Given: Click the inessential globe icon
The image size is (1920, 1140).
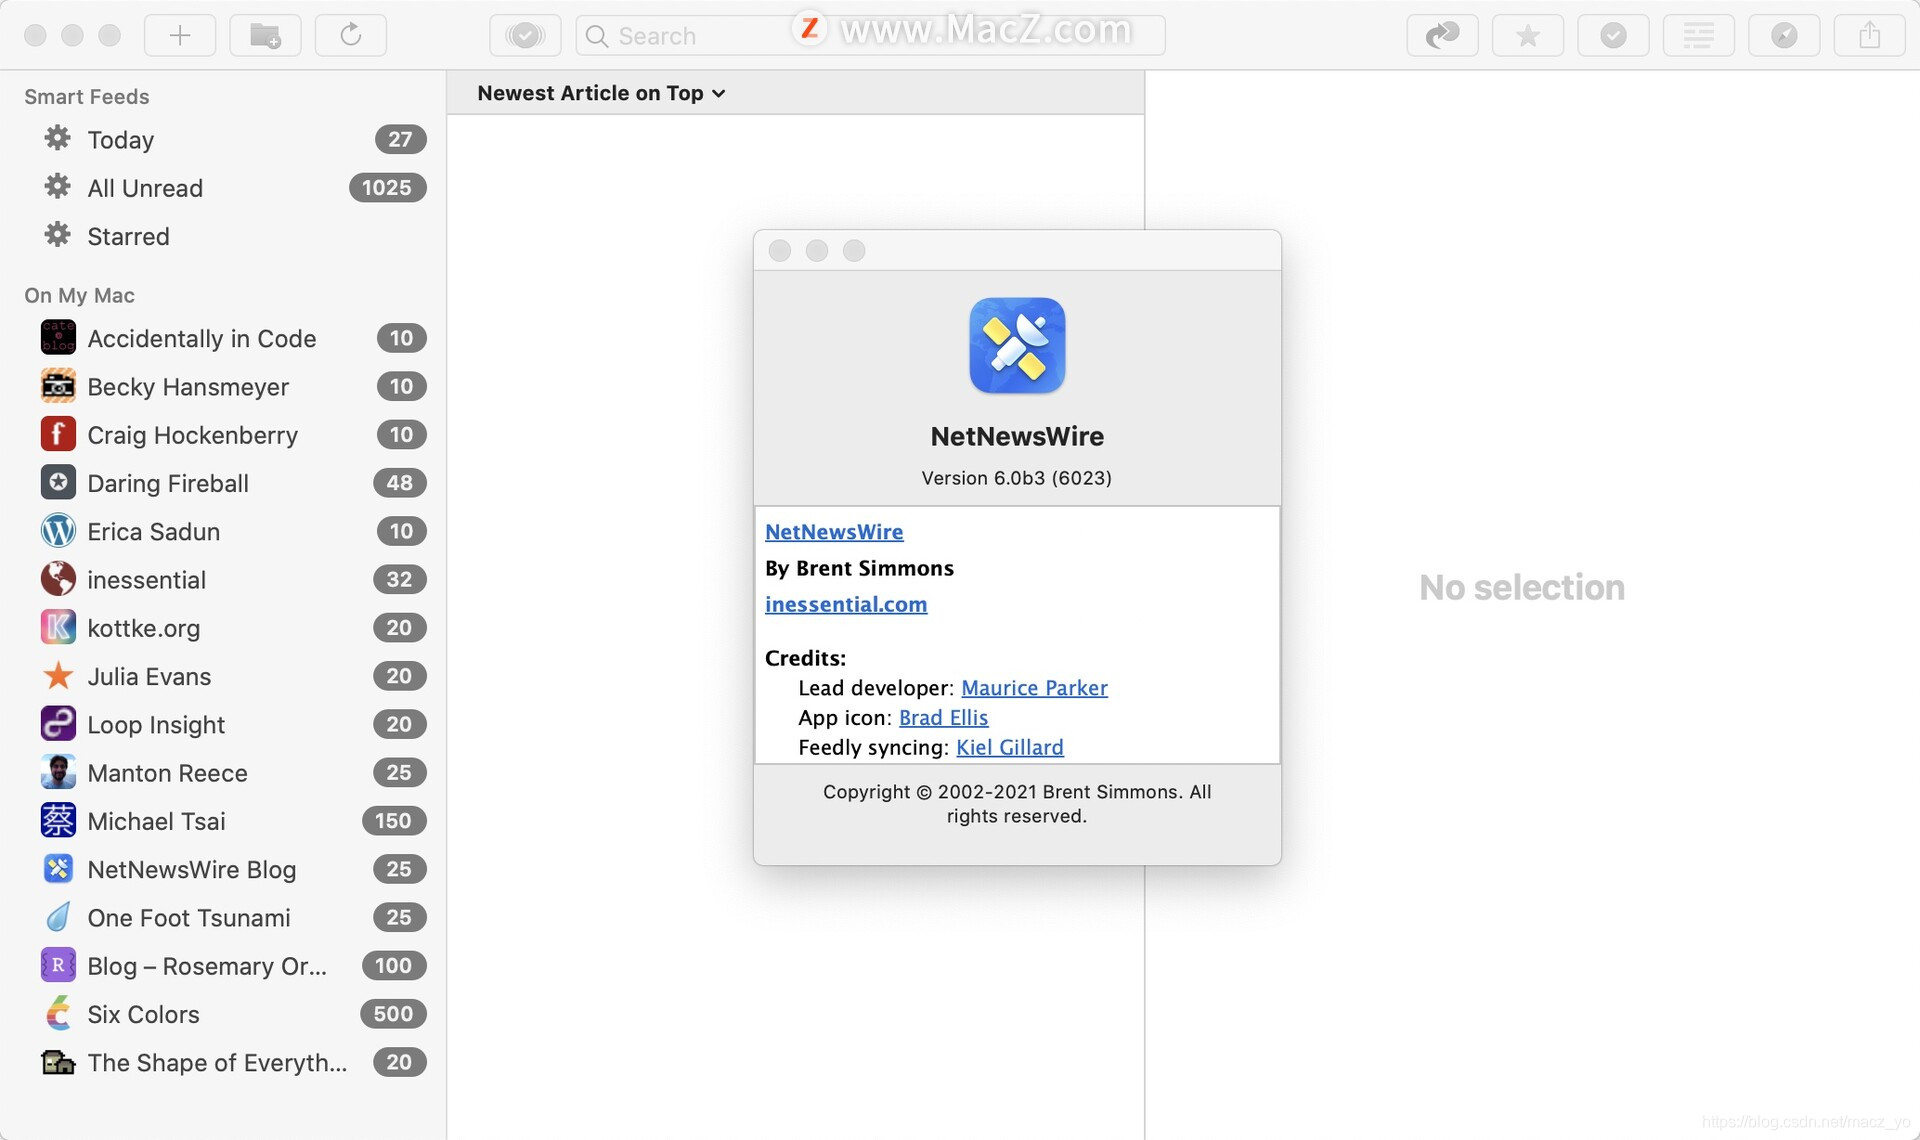Looking at the screenshot, I should click(x=58, y=579).
